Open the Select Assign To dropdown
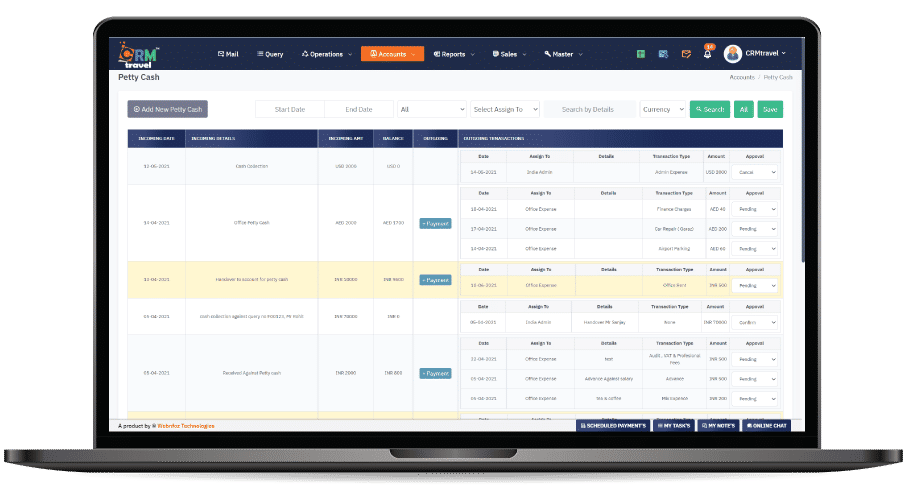The height and width of the screenshot is (488, 912). (x=505, y=109)
